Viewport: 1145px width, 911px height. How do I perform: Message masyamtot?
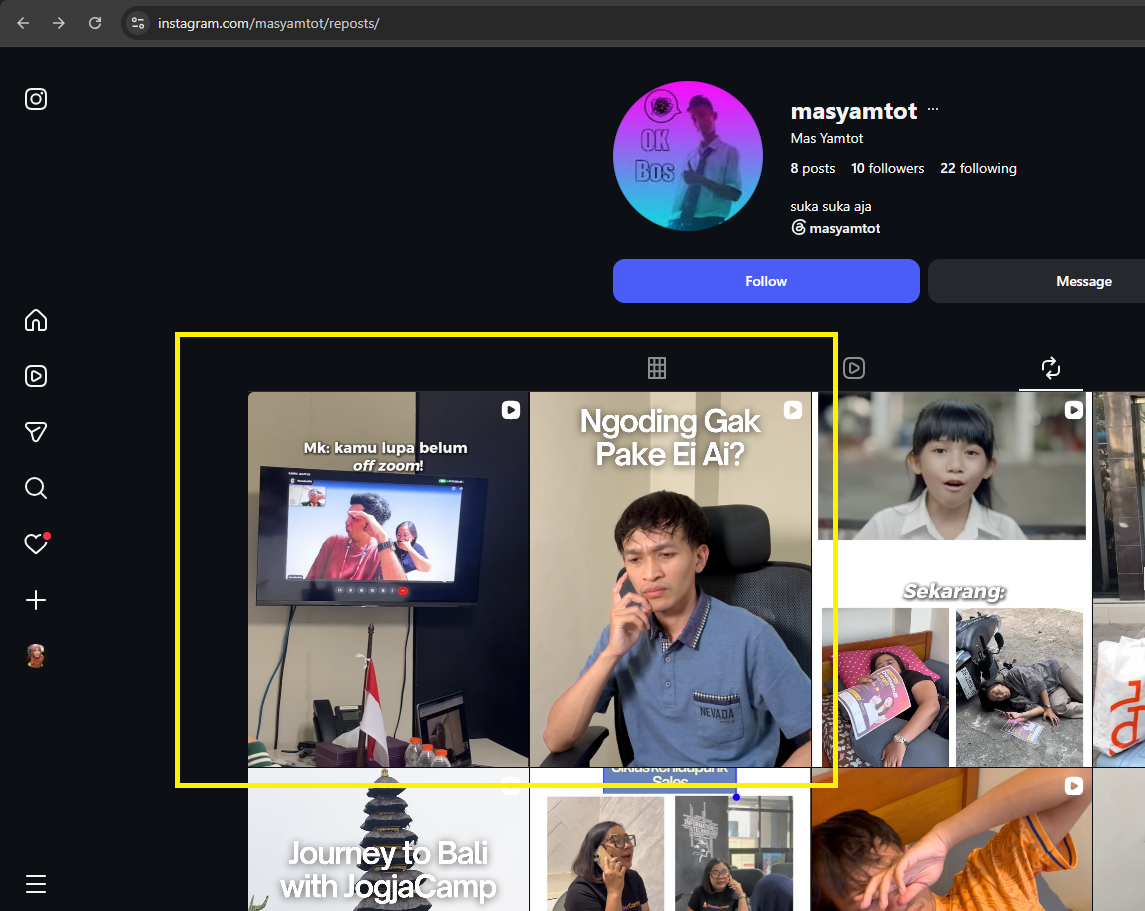click(x=1084, y=281)
